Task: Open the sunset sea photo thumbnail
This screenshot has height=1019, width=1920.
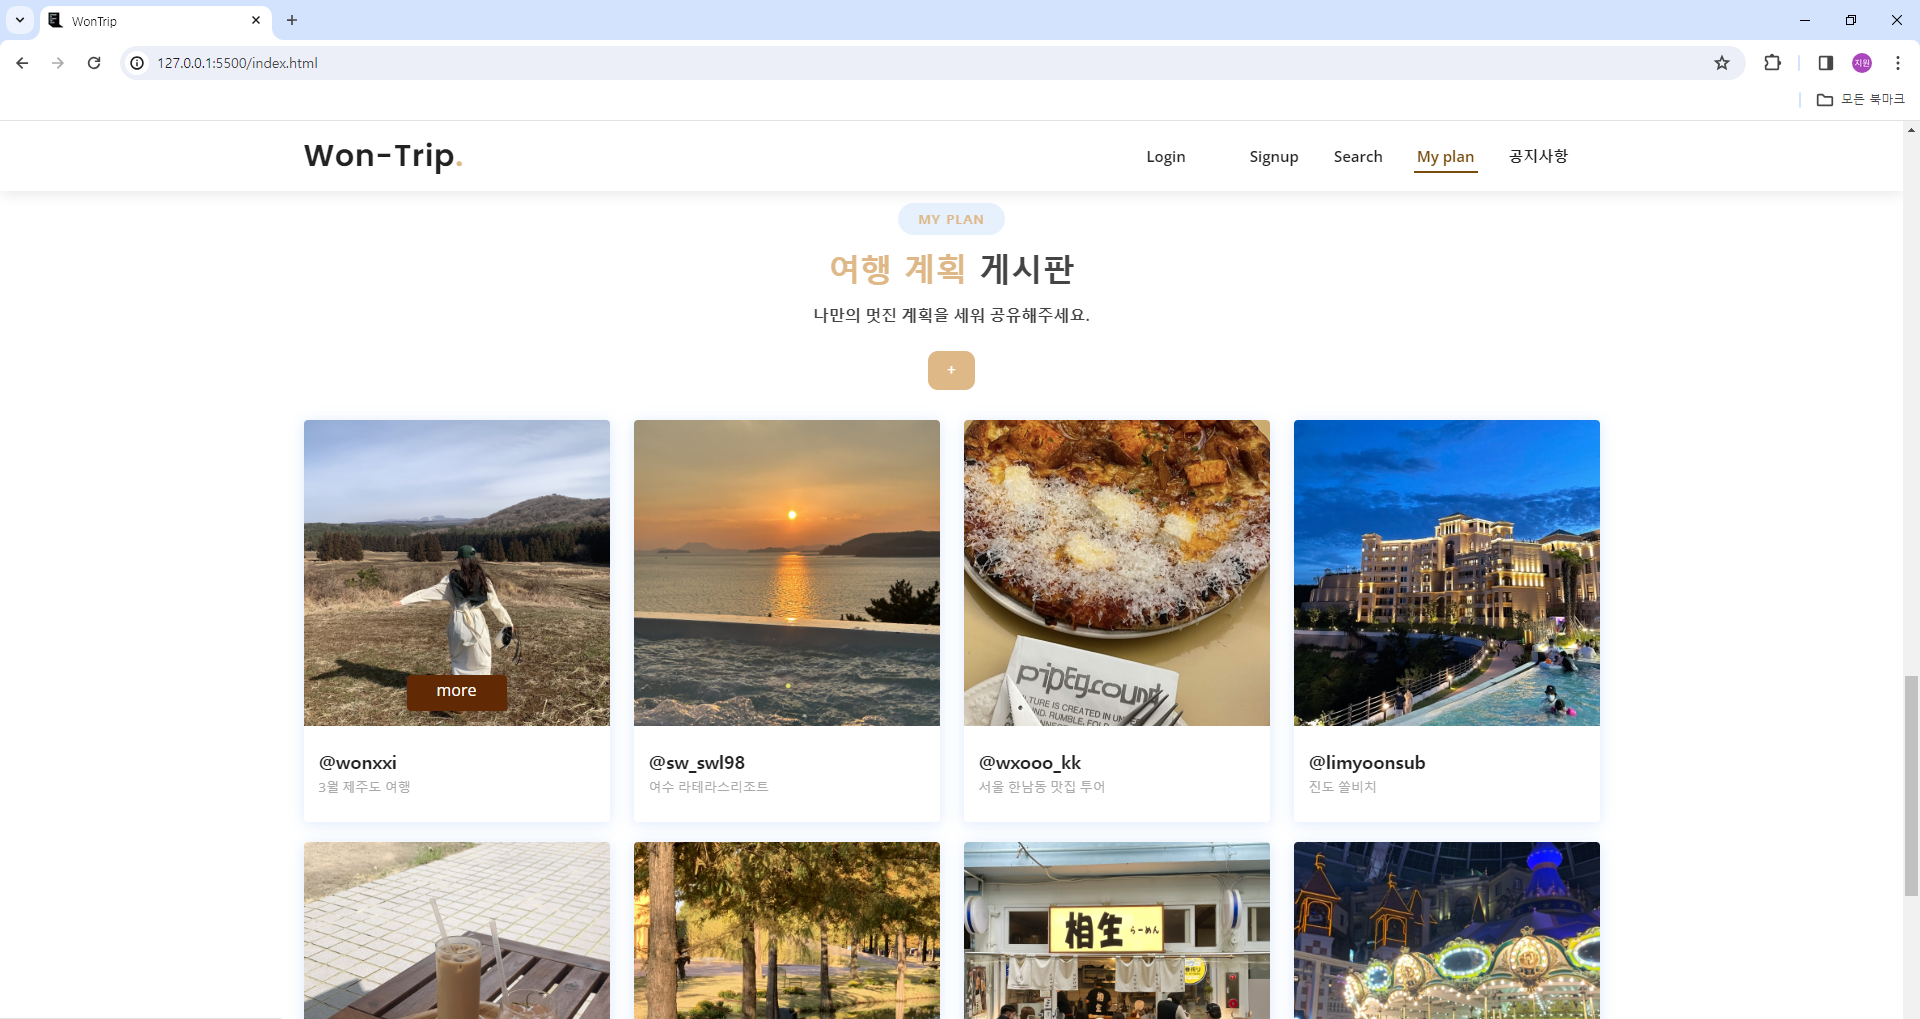Action: [787, 573]
